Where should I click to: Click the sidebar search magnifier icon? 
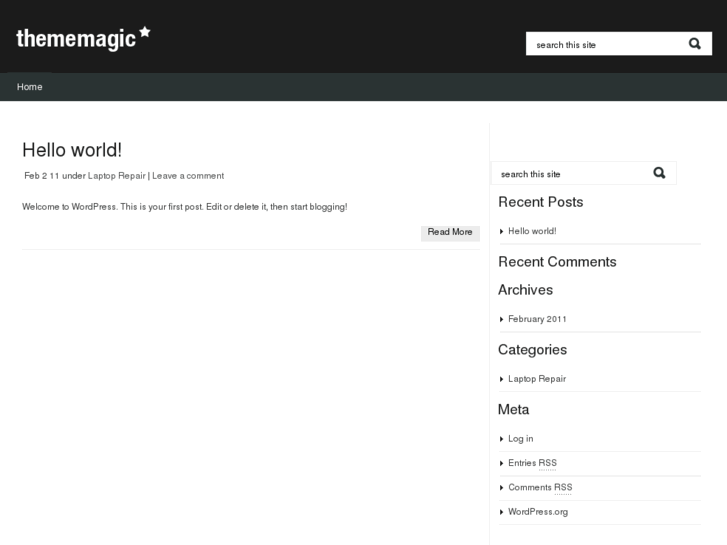tap(659, 173)
